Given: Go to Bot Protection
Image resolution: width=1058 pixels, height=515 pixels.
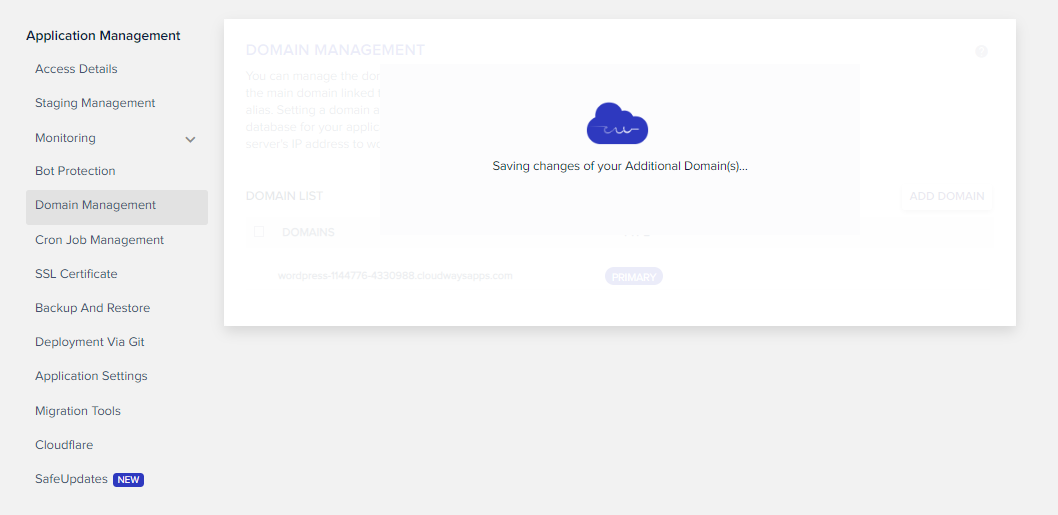Looking at the screenshot, I should pos(75,171).
